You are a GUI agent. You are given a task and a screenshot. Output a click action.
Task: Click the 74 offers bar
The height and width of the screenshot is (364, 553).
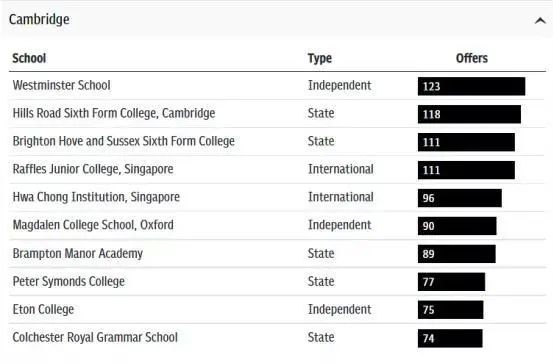450,338
